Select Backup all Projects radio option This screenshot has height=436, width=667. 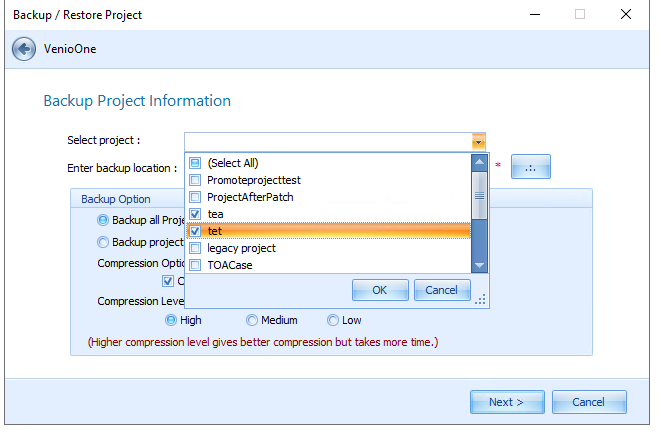coord(103,220)
